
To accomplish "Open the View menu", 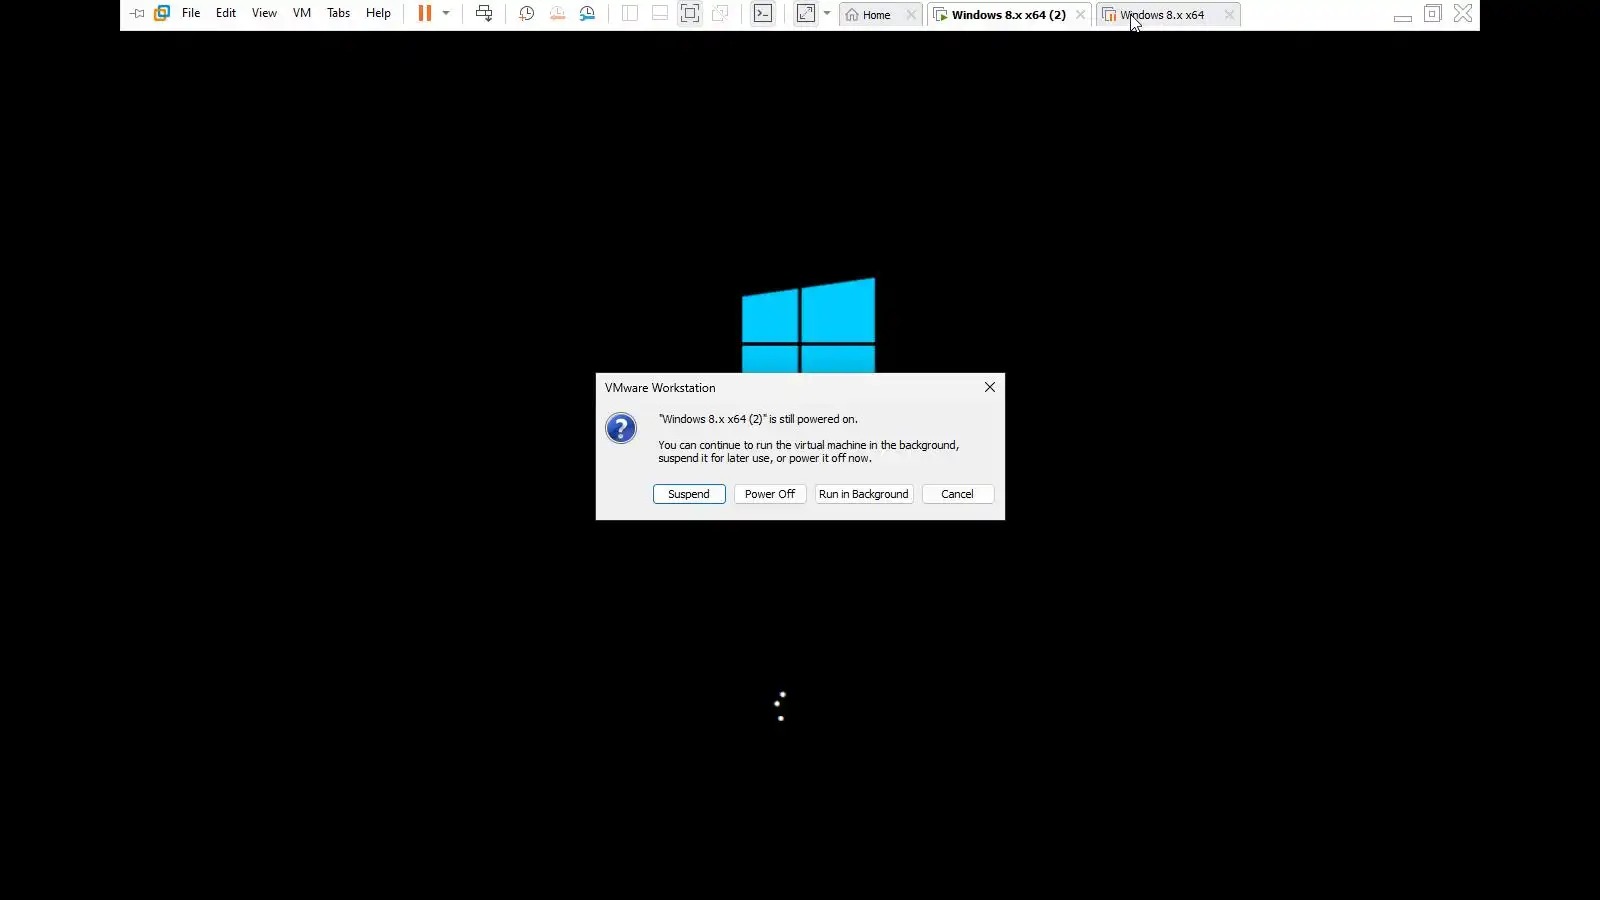I will 264,14.
